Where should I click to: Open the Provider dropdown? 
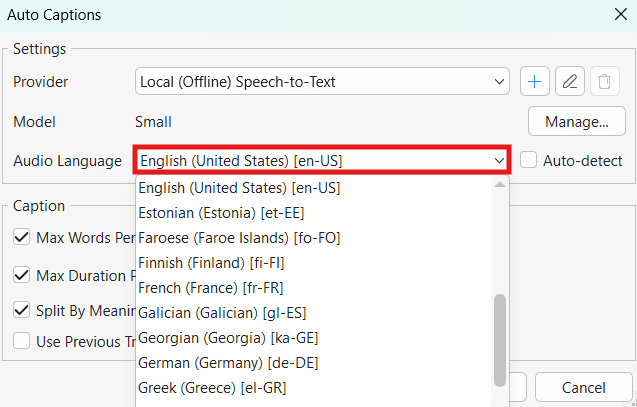tap(322, 82)
